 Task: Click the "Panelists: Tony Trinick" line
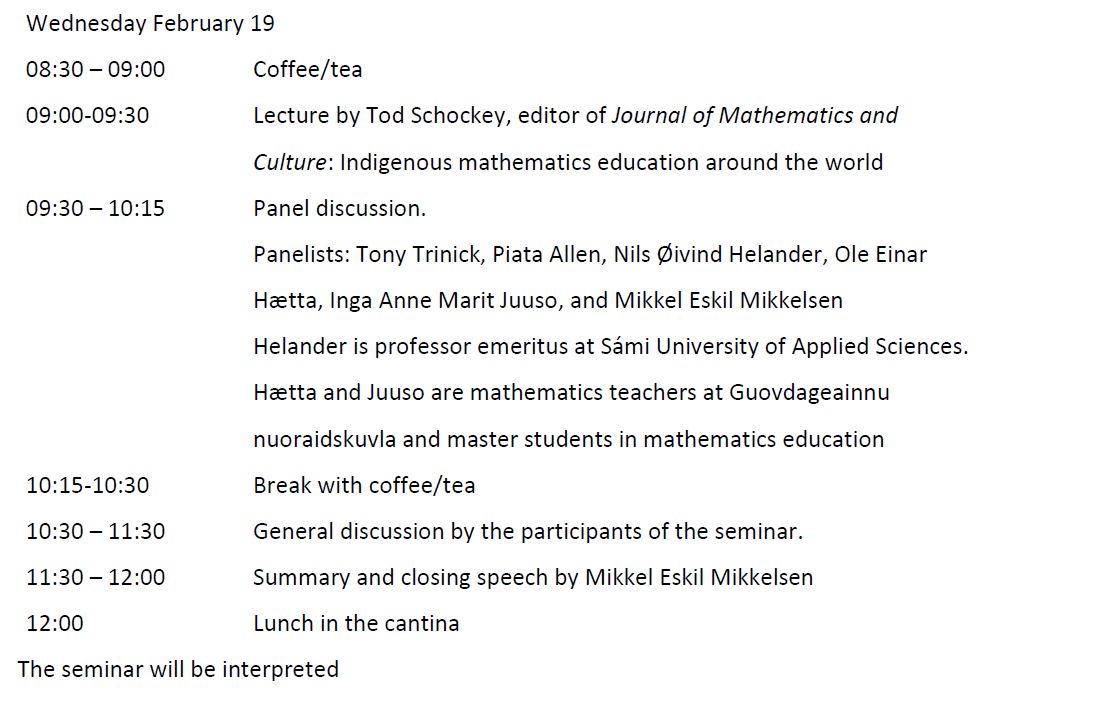(590, 254)
